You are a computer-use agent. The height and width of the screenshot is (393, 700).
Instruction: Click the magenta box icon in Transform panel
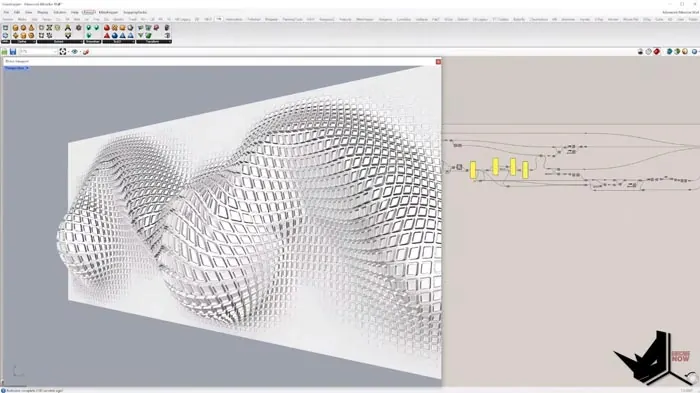[x=156, y=28]
